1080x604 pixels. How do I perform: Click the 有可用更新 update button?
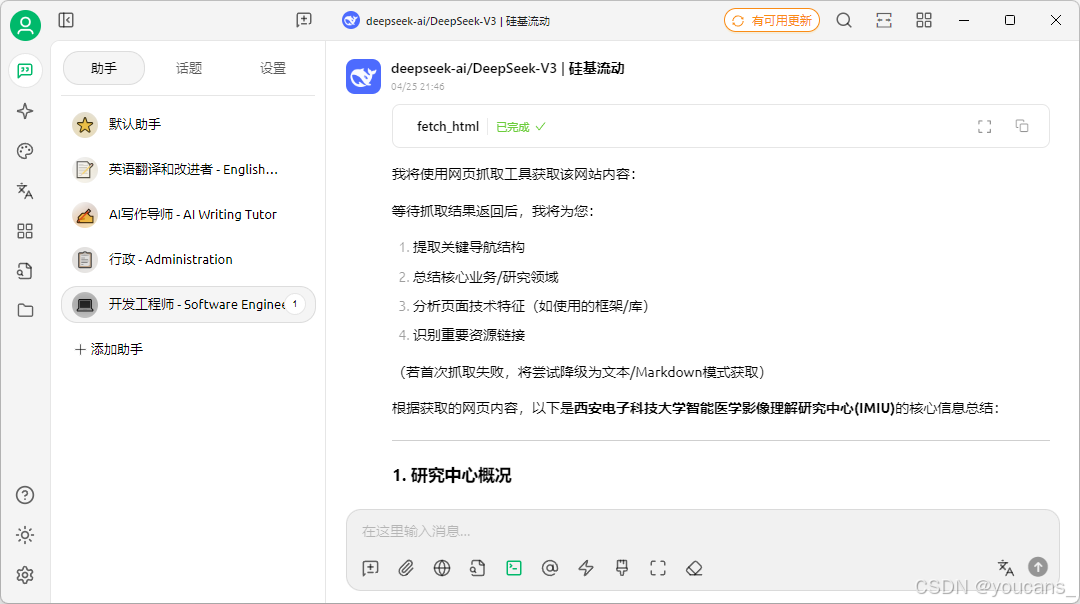click(772, 21)
